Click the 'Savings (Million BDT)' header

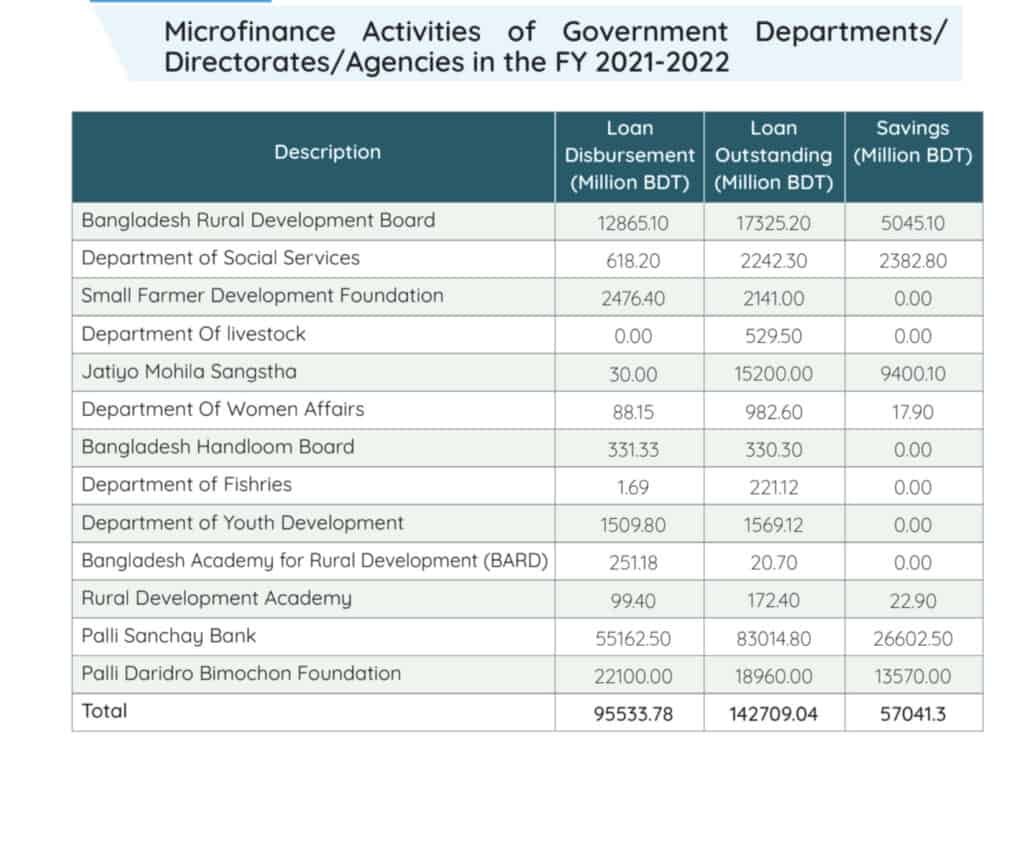913,142
